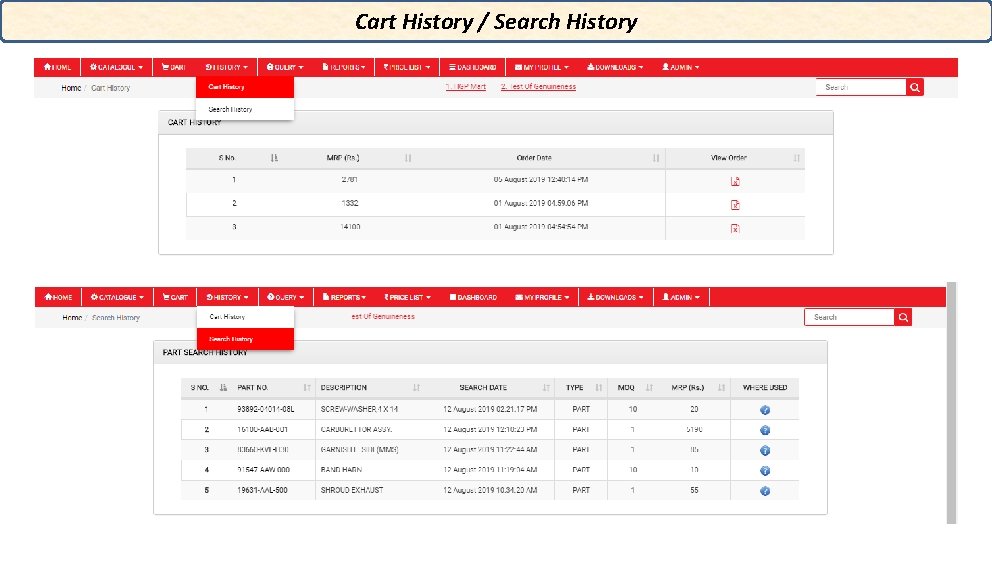Select Cart History in the lower History dropdown
The height and width of the screenshot is (567, 992).
(245, 317)
